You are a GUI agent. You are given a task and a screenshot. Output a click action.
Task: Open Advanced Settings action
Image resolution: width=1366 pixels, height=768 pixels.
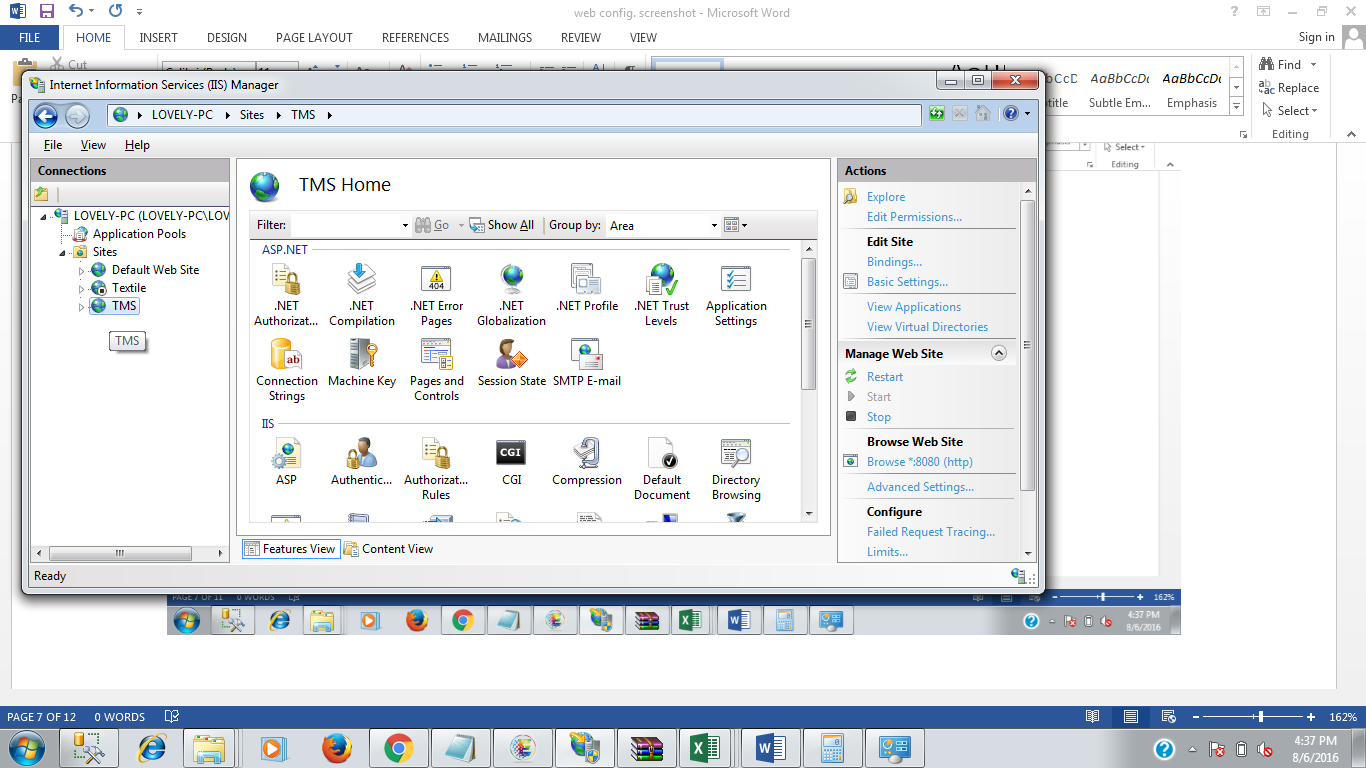pos(920,487)
